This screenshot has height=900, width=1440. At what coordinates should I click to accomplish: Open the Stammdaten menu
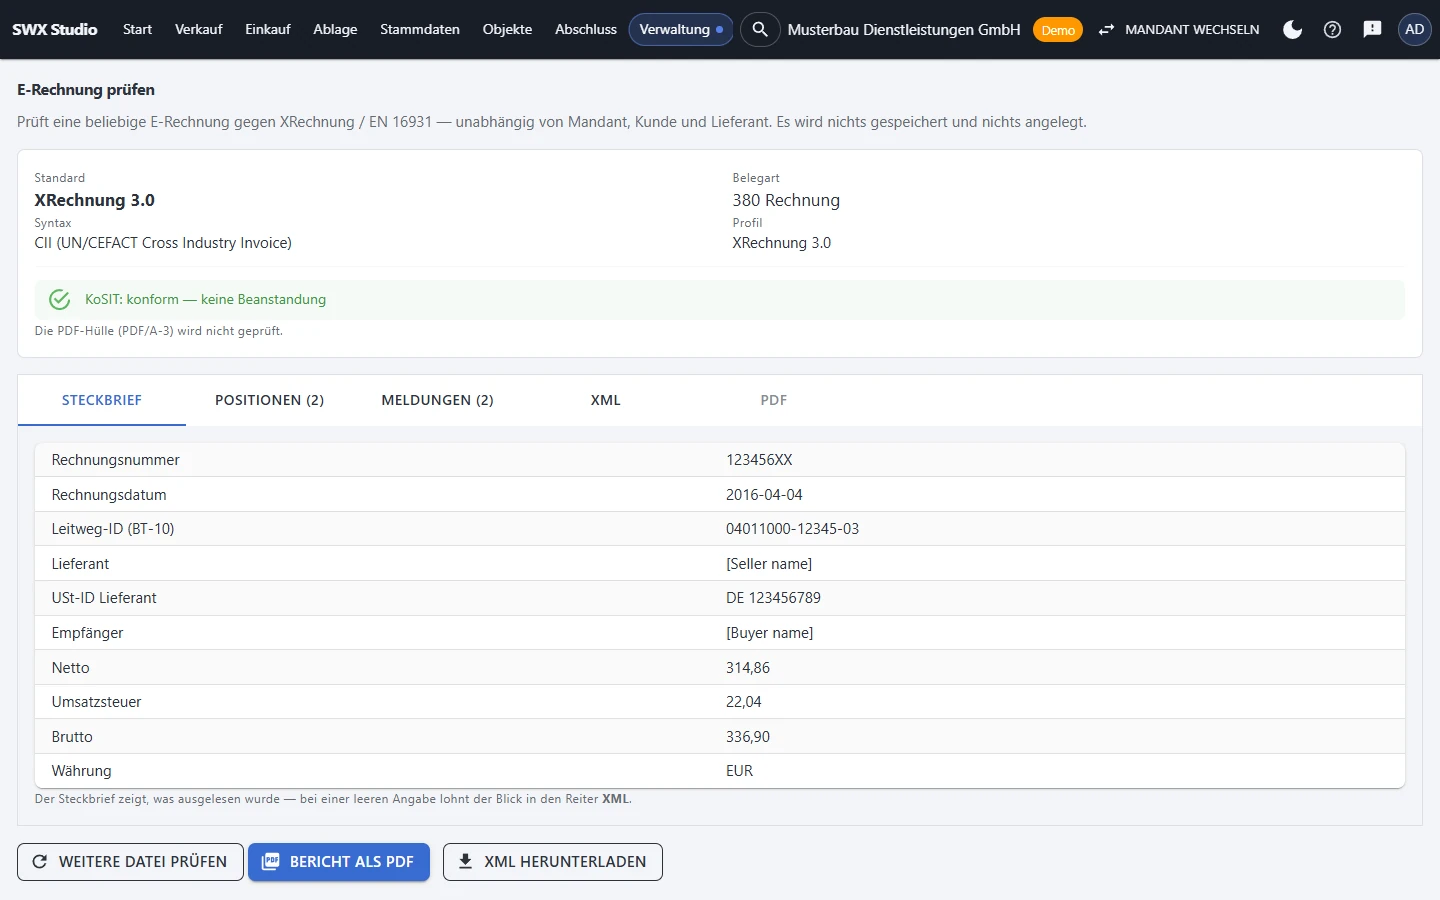(x=420, y=29)
